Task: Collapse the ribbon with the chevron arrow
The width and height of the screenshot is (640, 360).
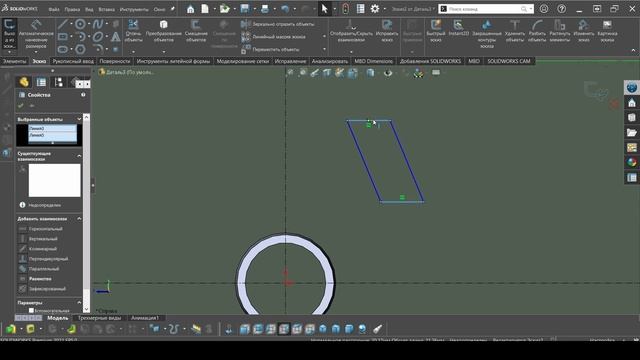Action: 633,50
